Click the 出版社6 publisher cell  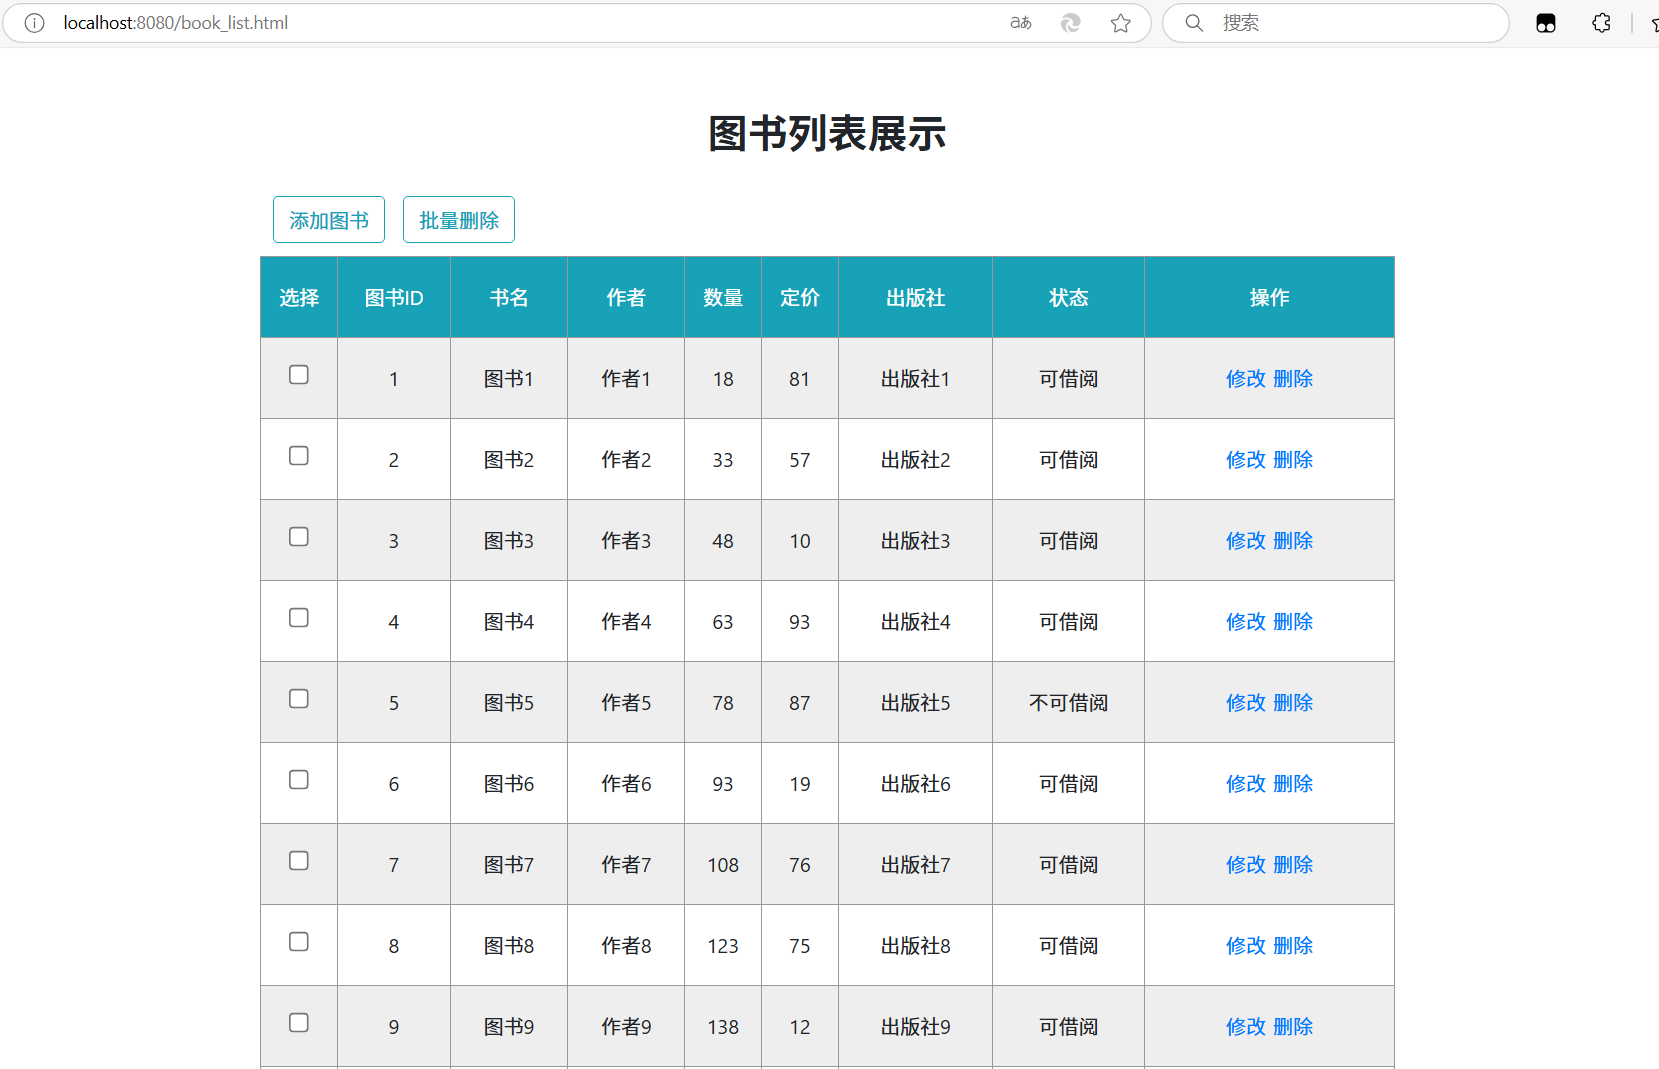pyautogui.click(x=916, y=784)
